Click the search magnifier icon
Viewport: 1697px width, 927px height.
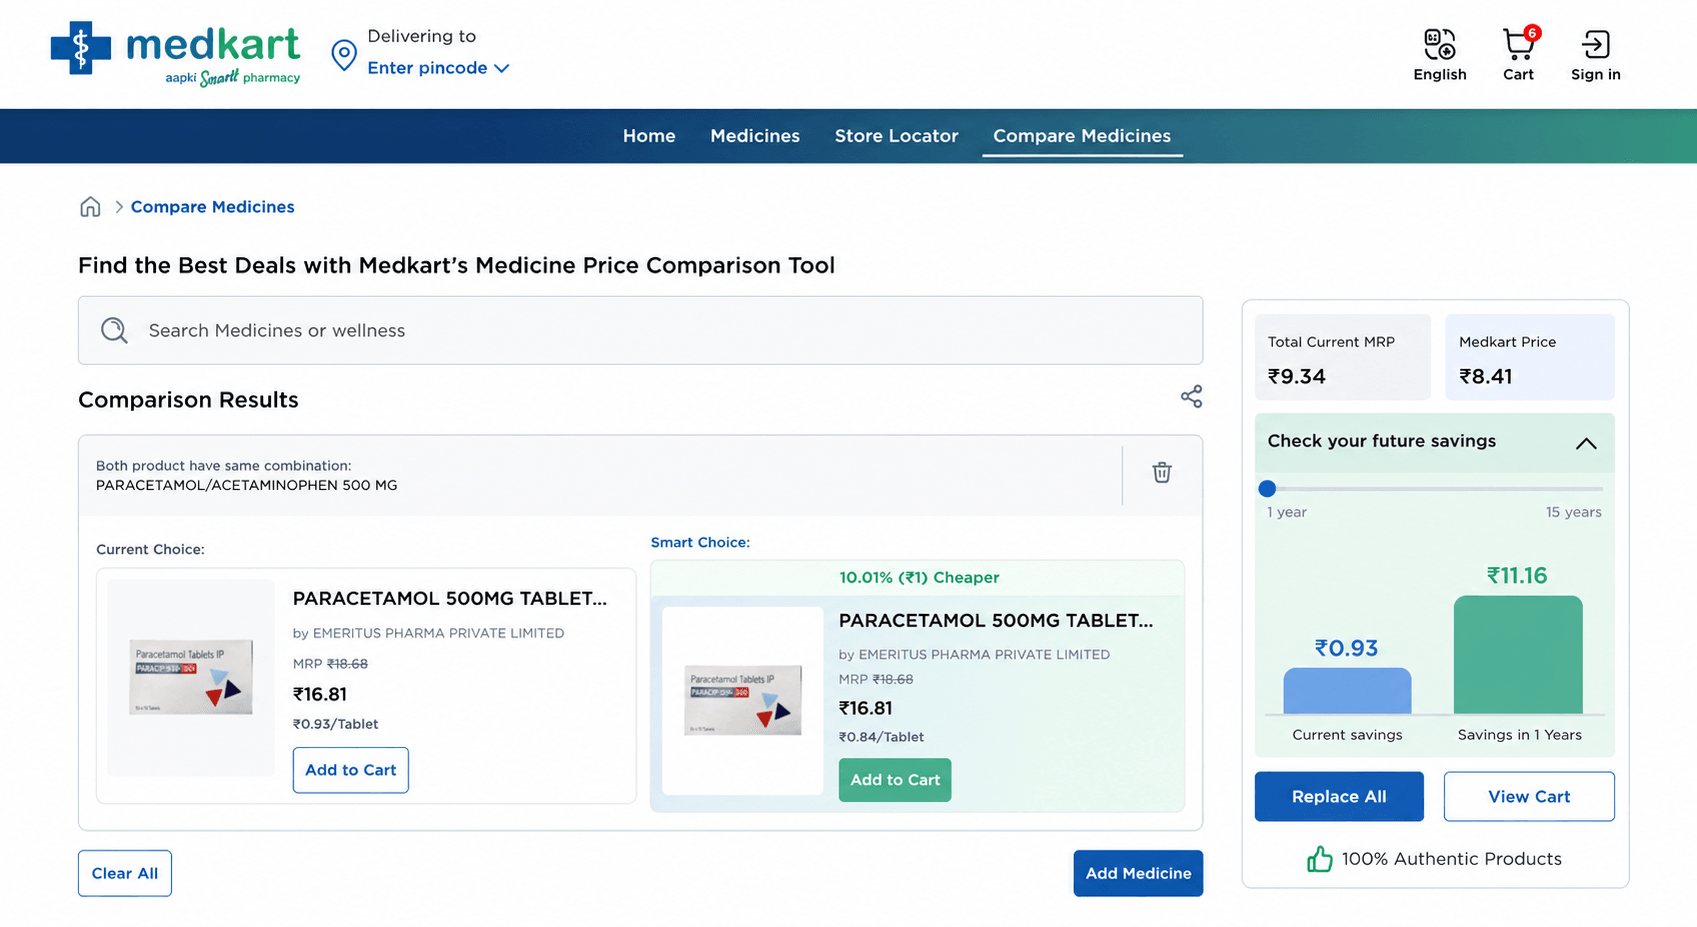coord(114,330)
